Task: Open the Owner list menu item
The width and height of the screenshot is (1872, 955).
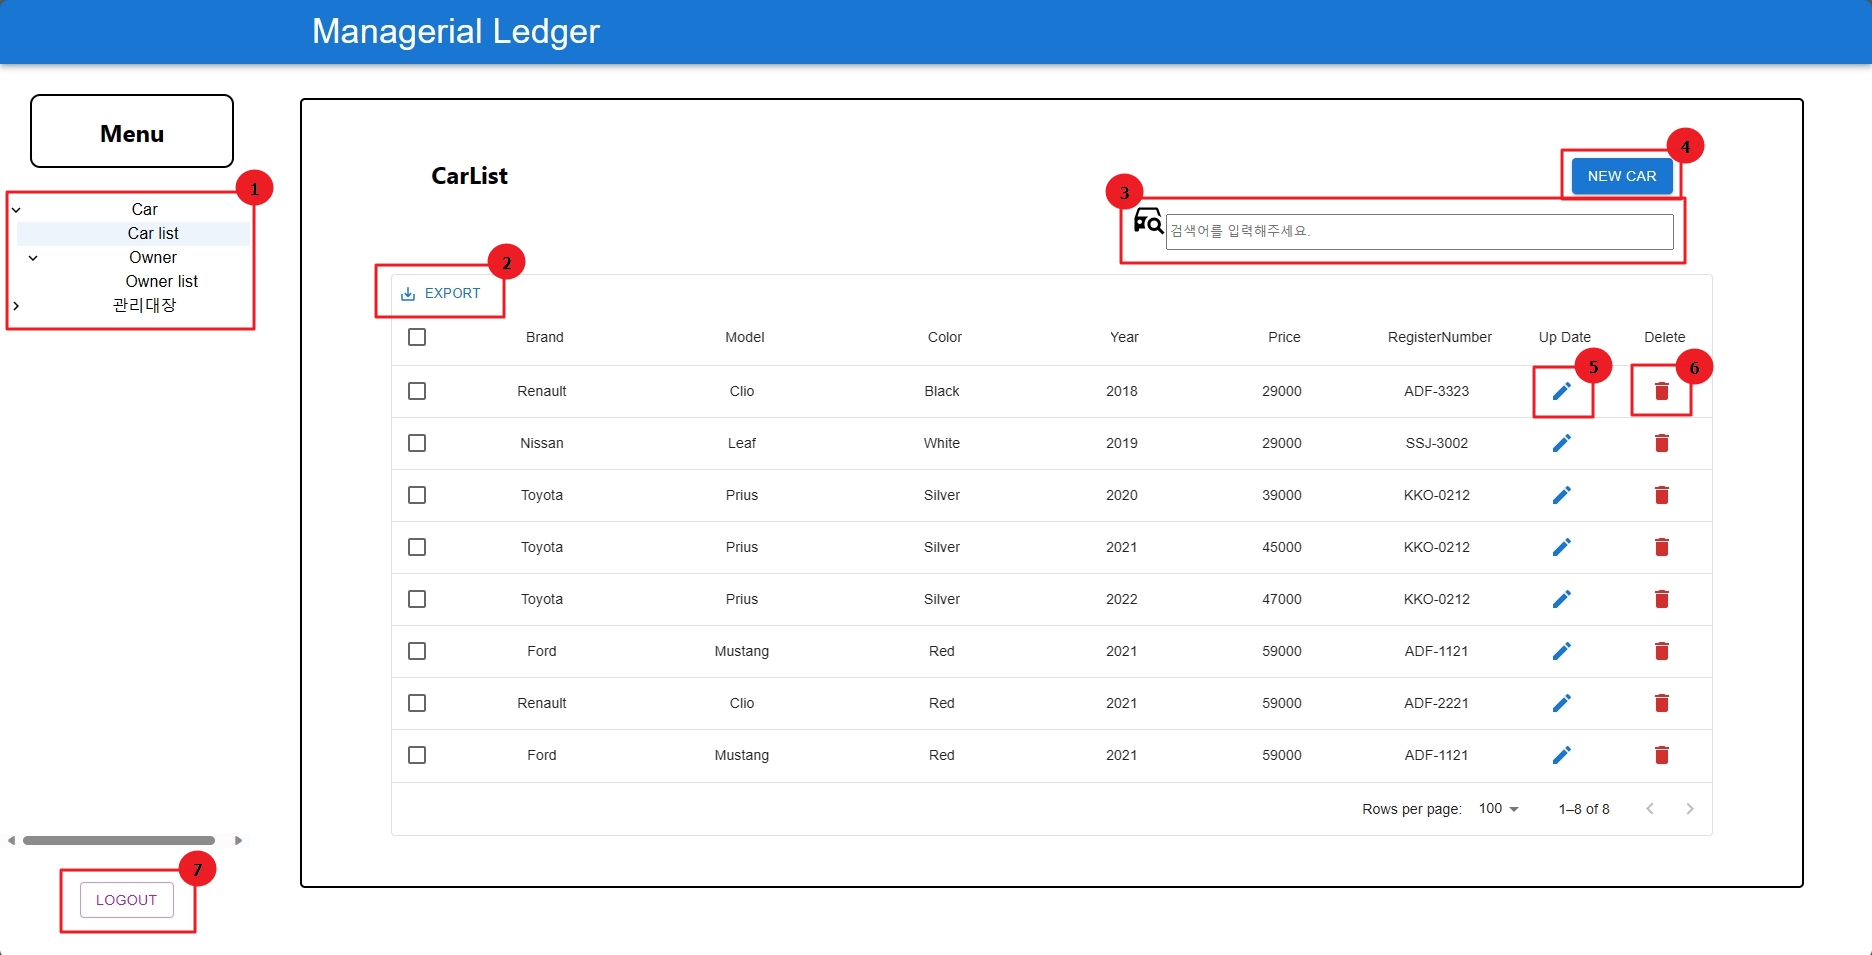Action: pyautogui.click(x=162, y=282)
